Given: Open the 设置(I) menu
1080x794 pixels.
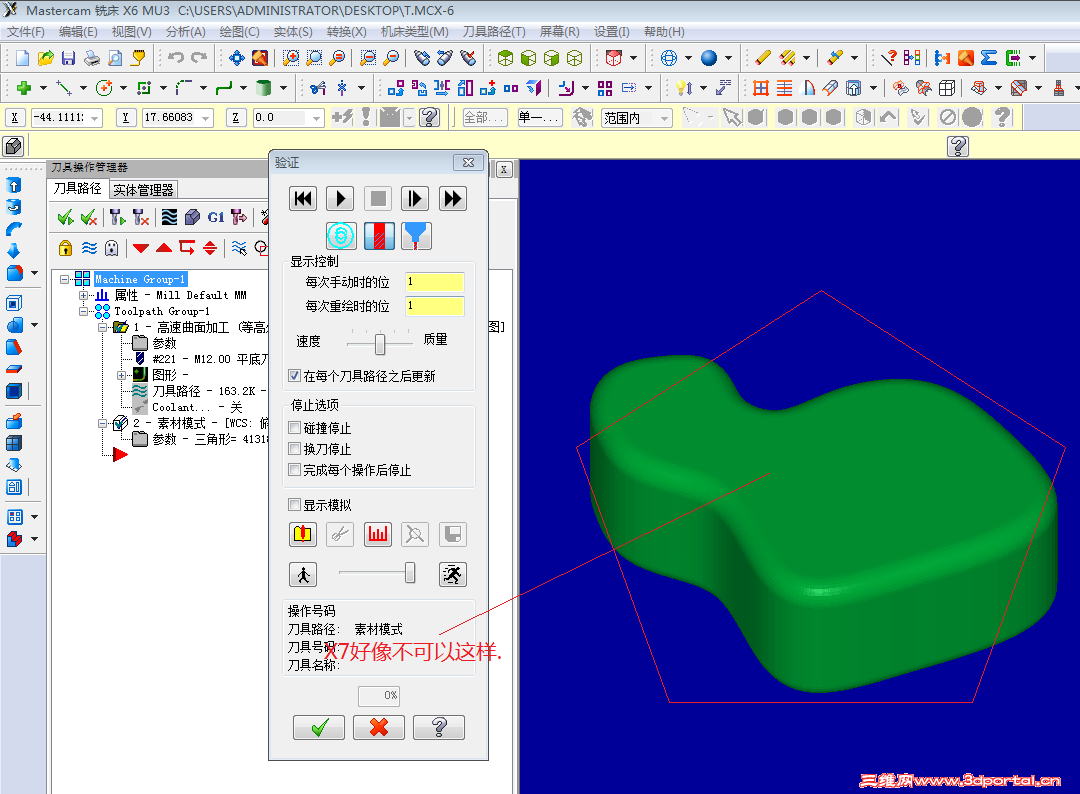Looking at the screenshot, I should click(x=612, y=32).
